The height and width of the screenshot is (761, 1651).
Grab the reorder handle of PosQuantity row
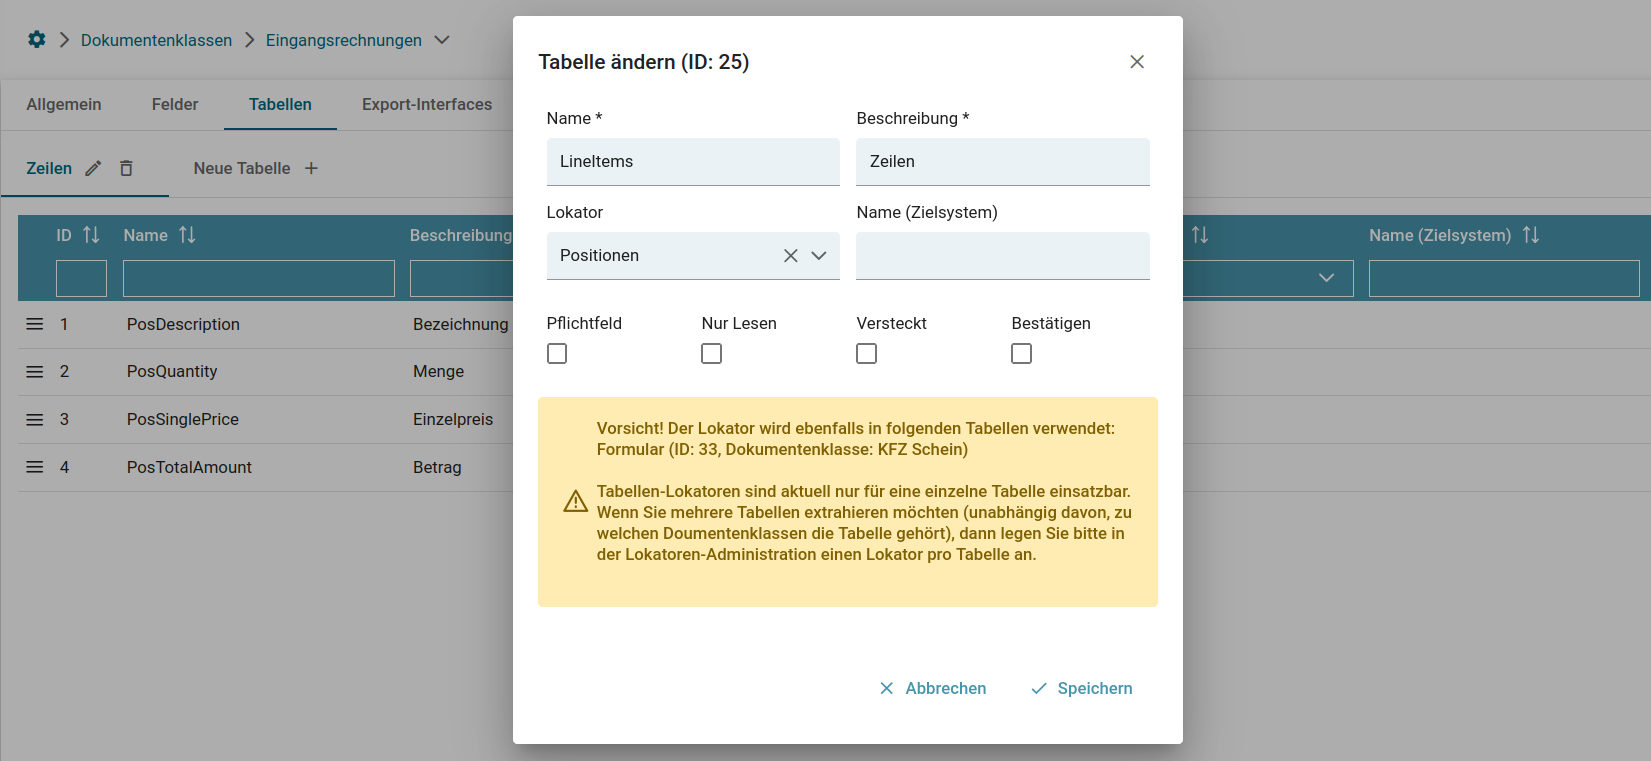click(35, 372)
